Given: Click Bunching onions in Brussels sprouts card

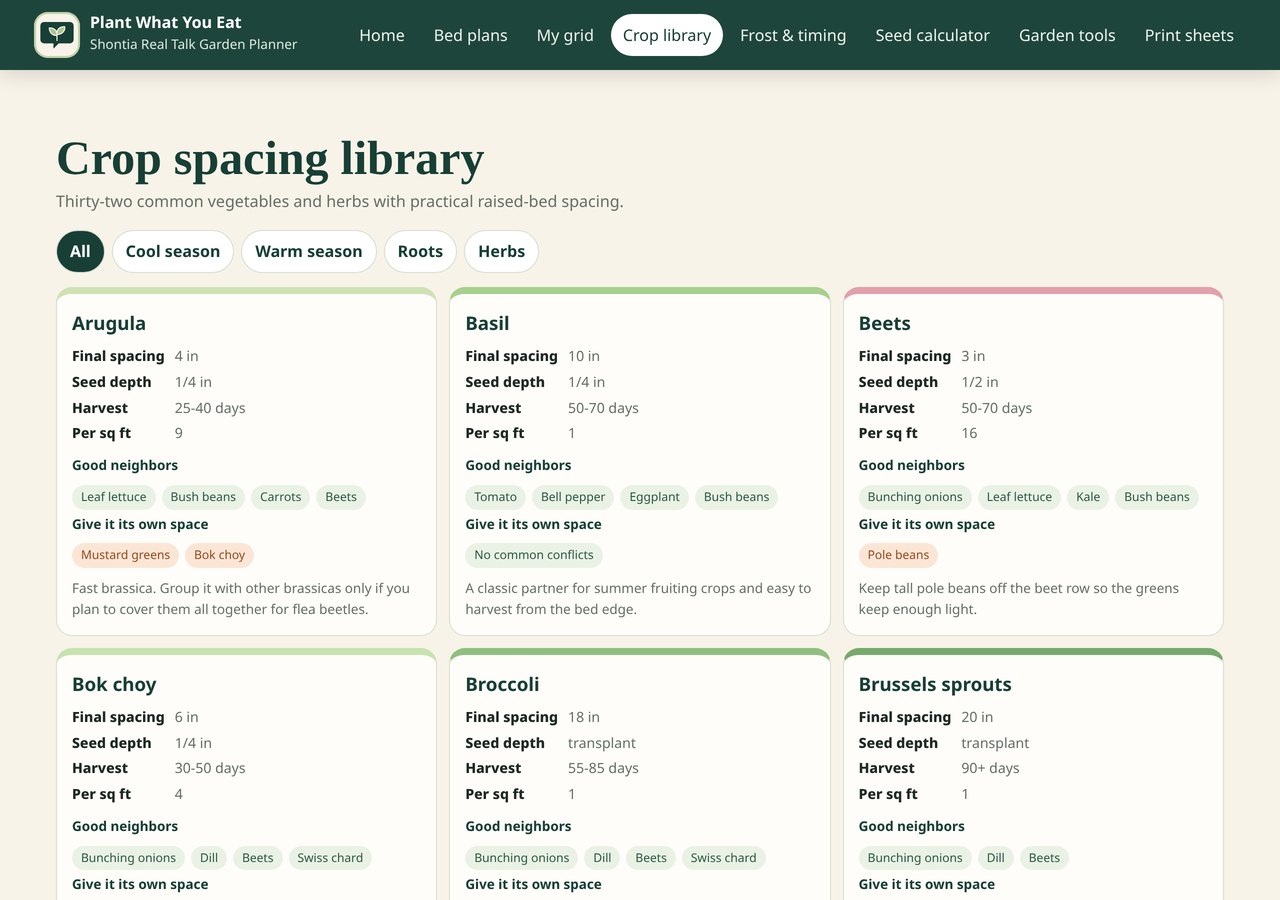Looking at the screenshot, I should pos(915,858).
